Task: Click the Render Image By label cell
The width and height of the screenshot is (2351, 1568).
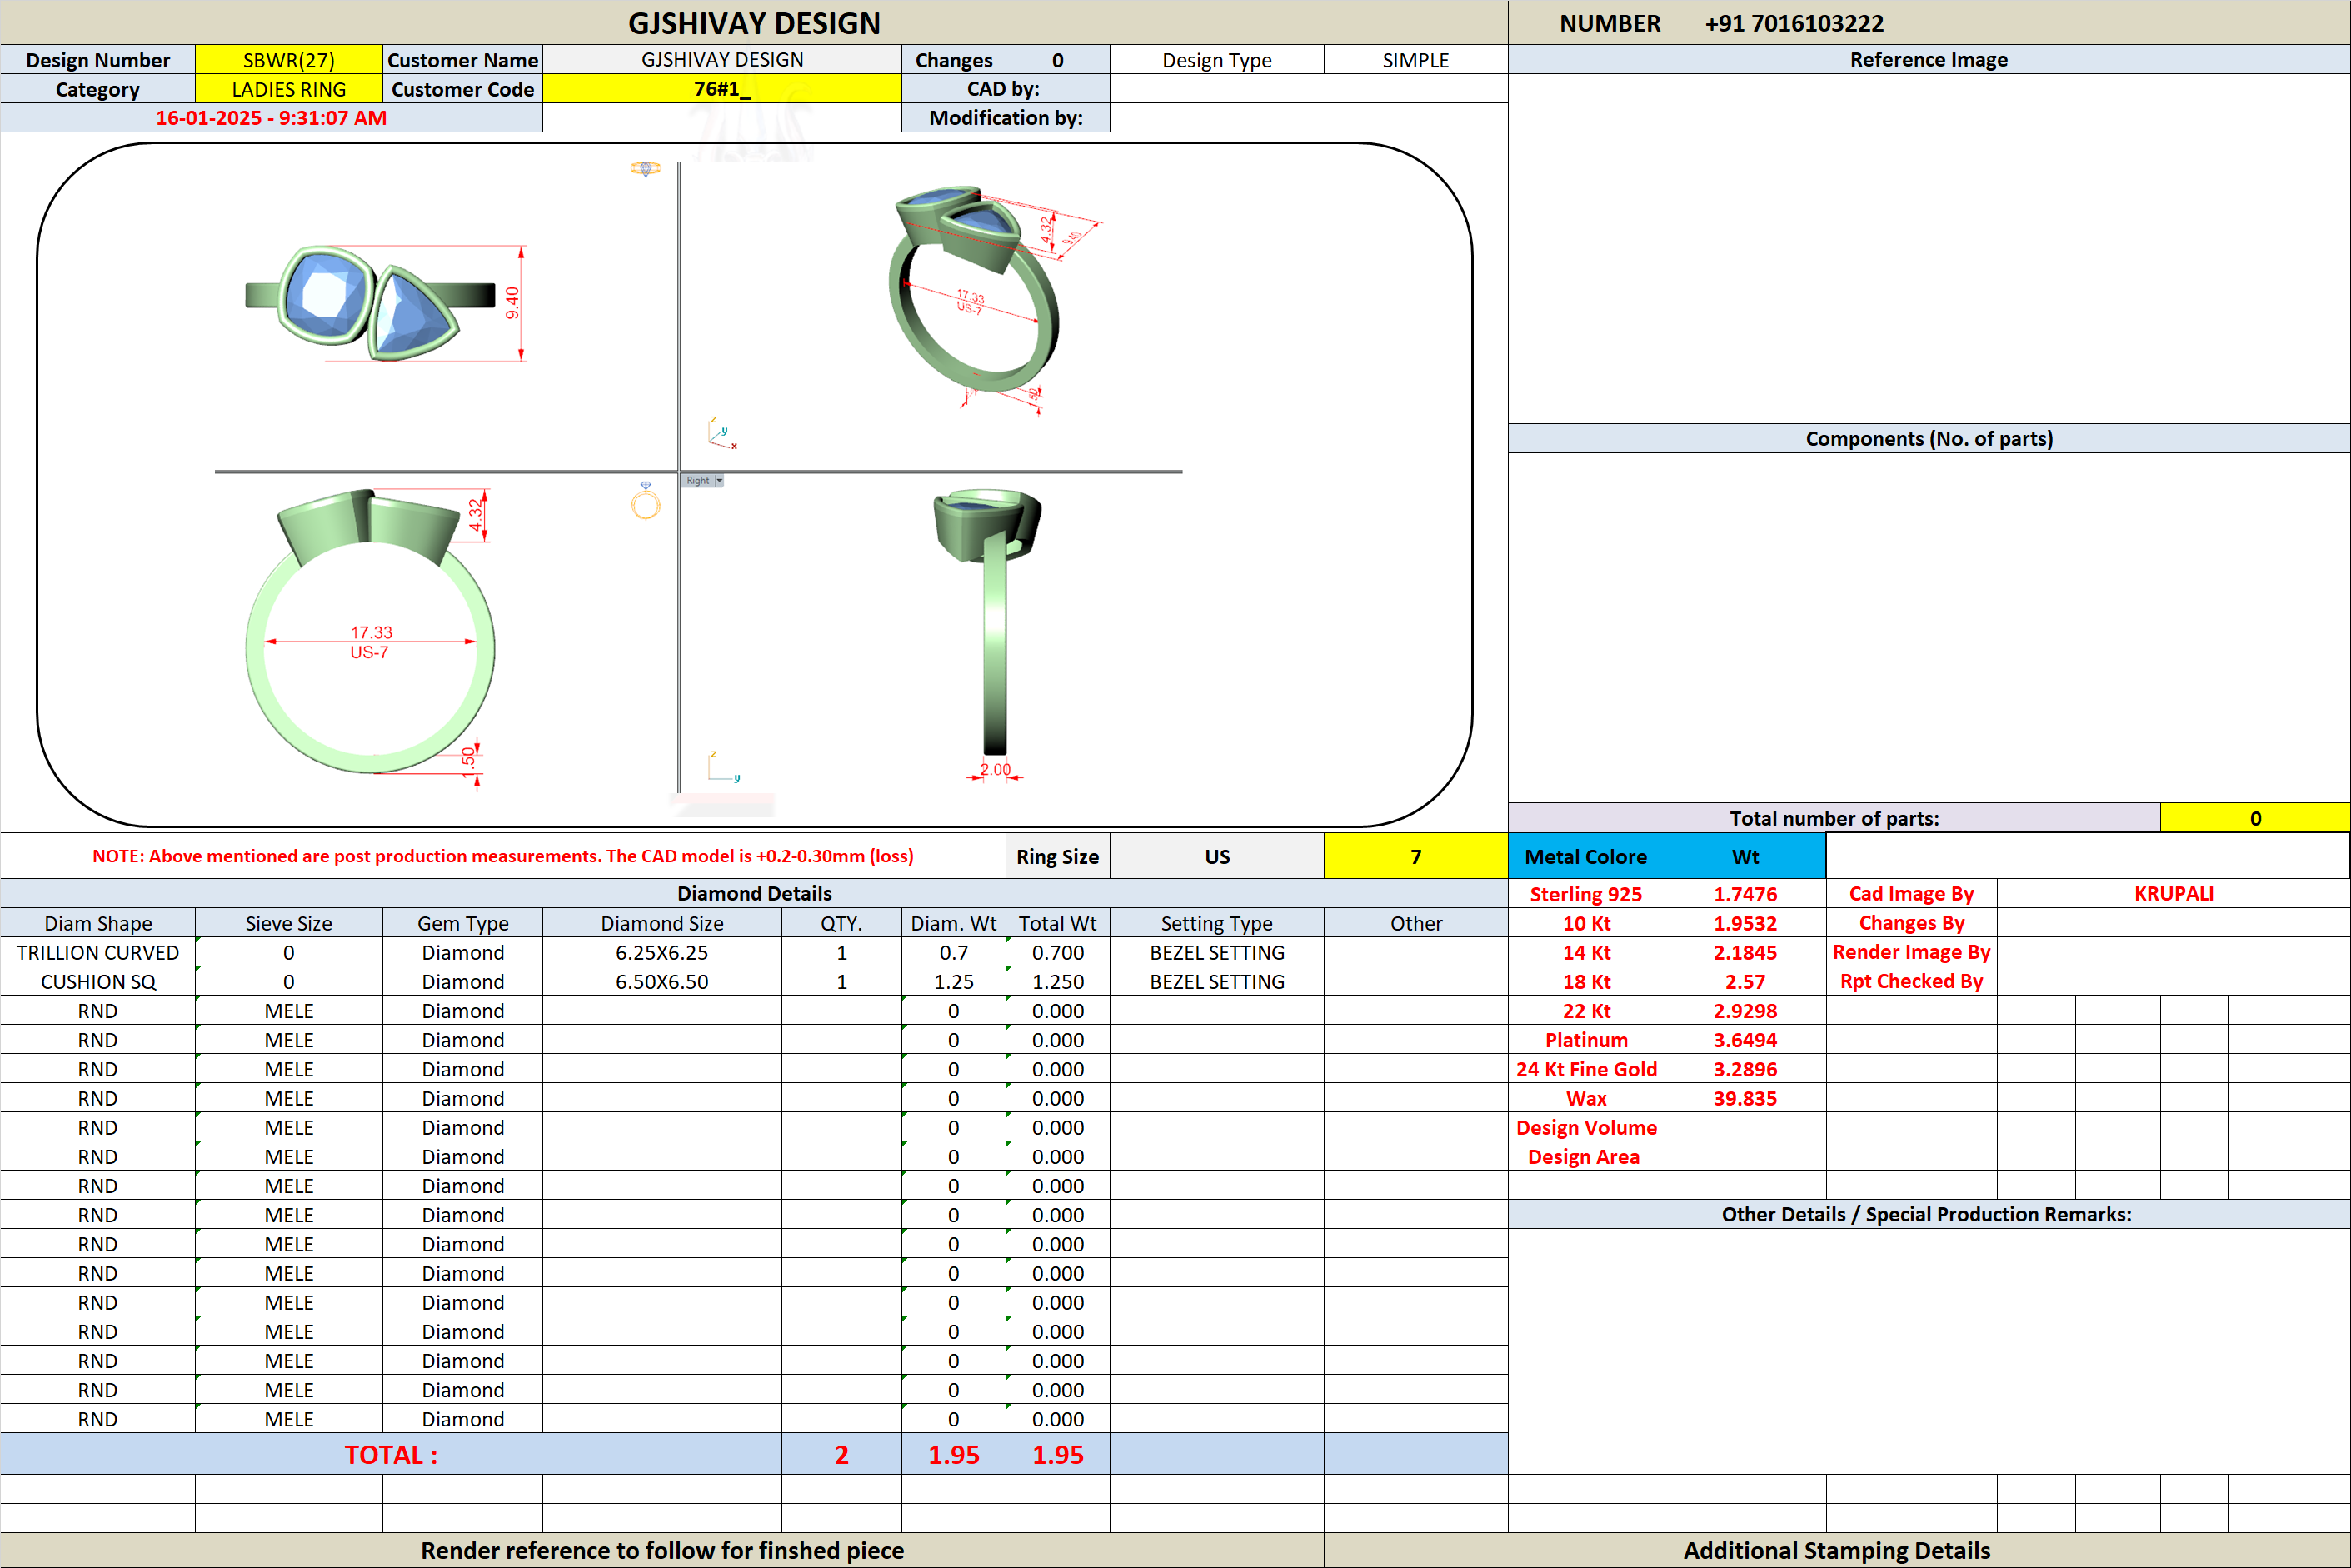Action: [1911, 952]
